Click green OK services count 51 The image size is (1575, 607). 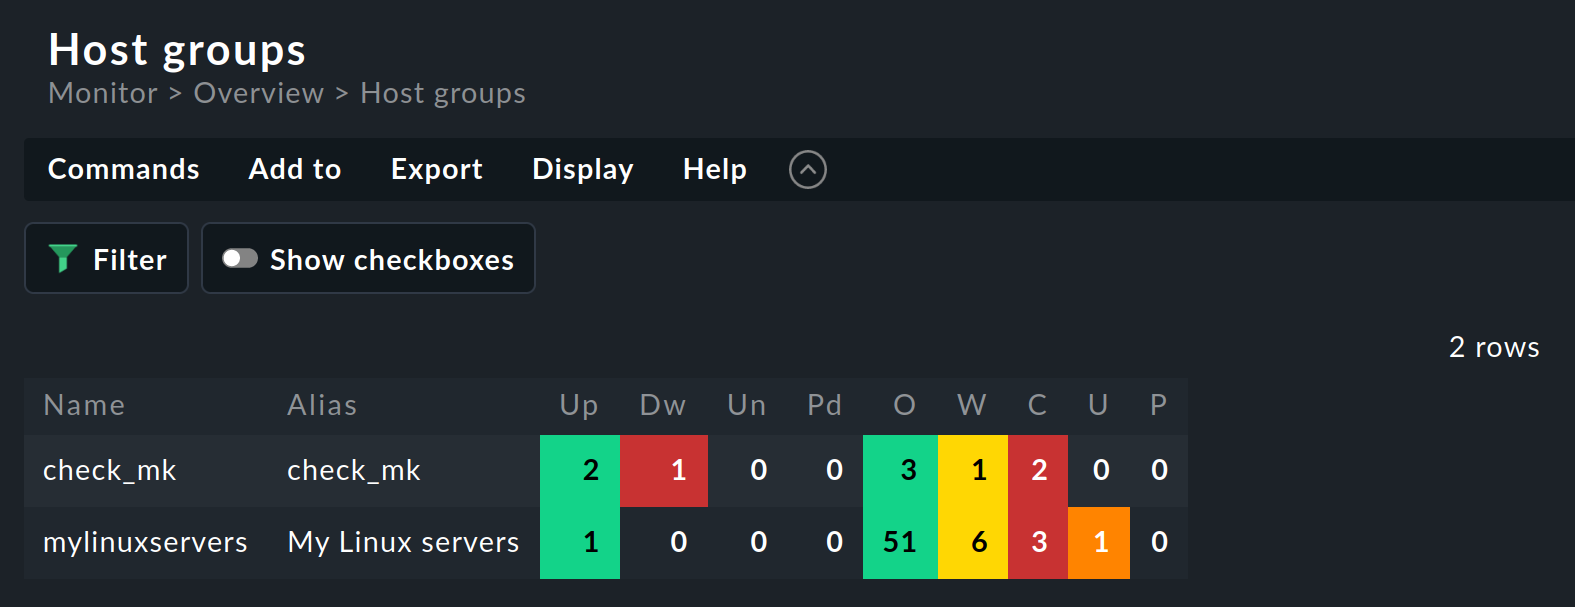click(x=899, y=542)
